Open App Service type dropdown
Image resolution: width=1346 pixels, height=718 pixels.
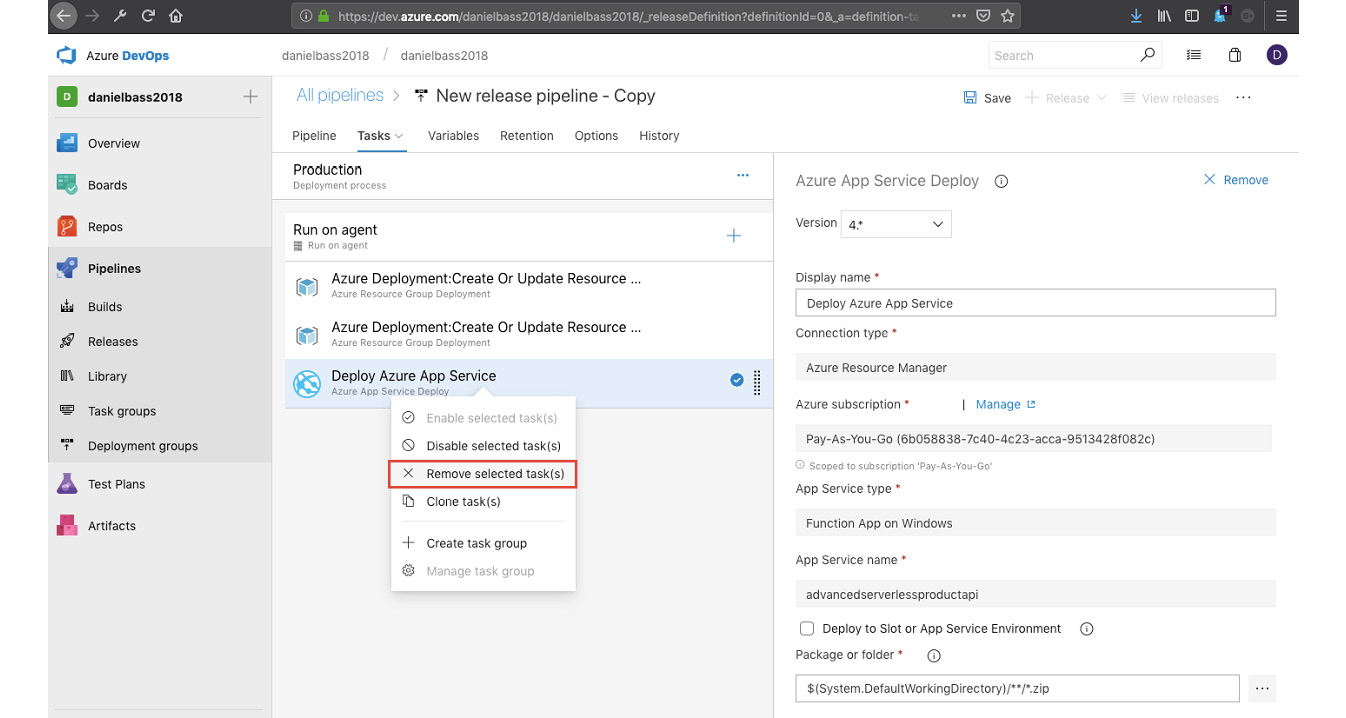coord(1036,523)
